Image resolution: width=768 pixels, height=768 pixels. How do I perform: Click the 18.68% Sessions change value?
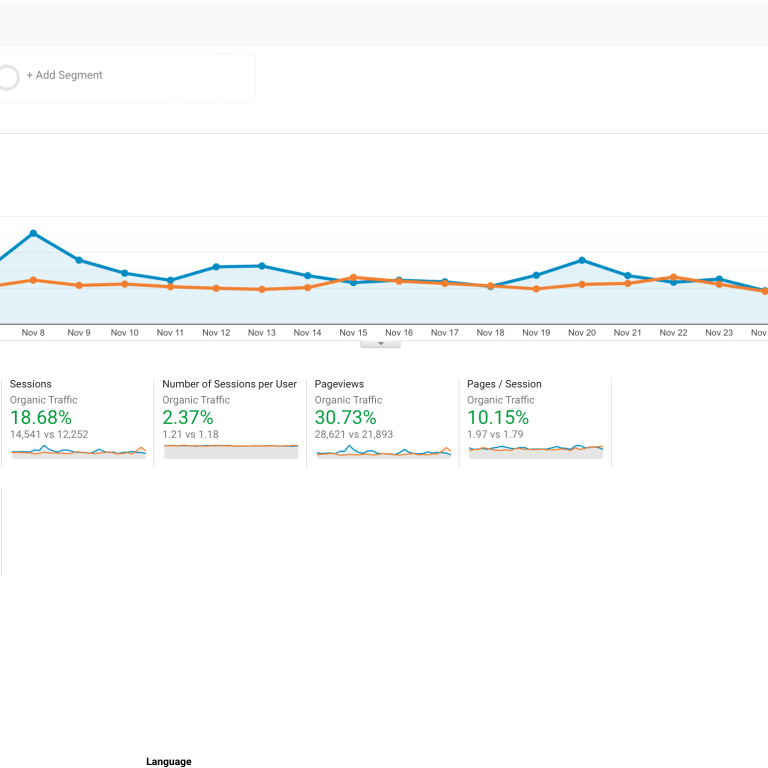pos(40,418)
